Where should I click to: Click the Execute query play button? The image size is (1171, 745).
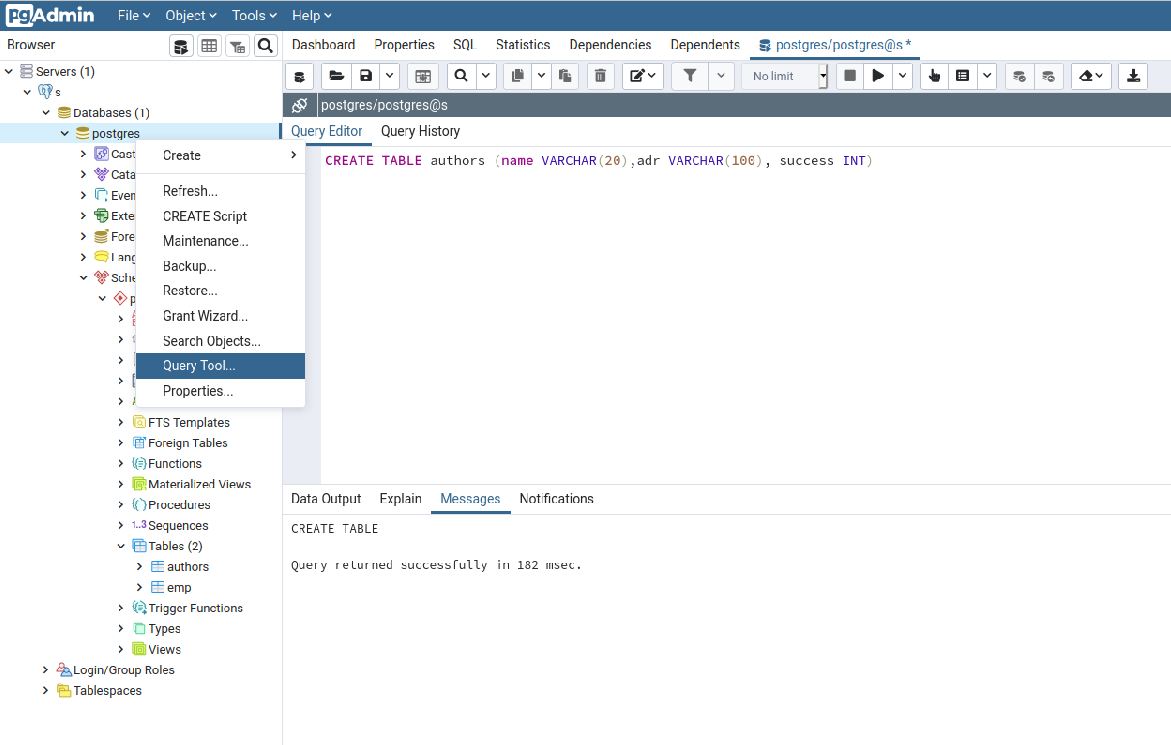pos(878,76)
